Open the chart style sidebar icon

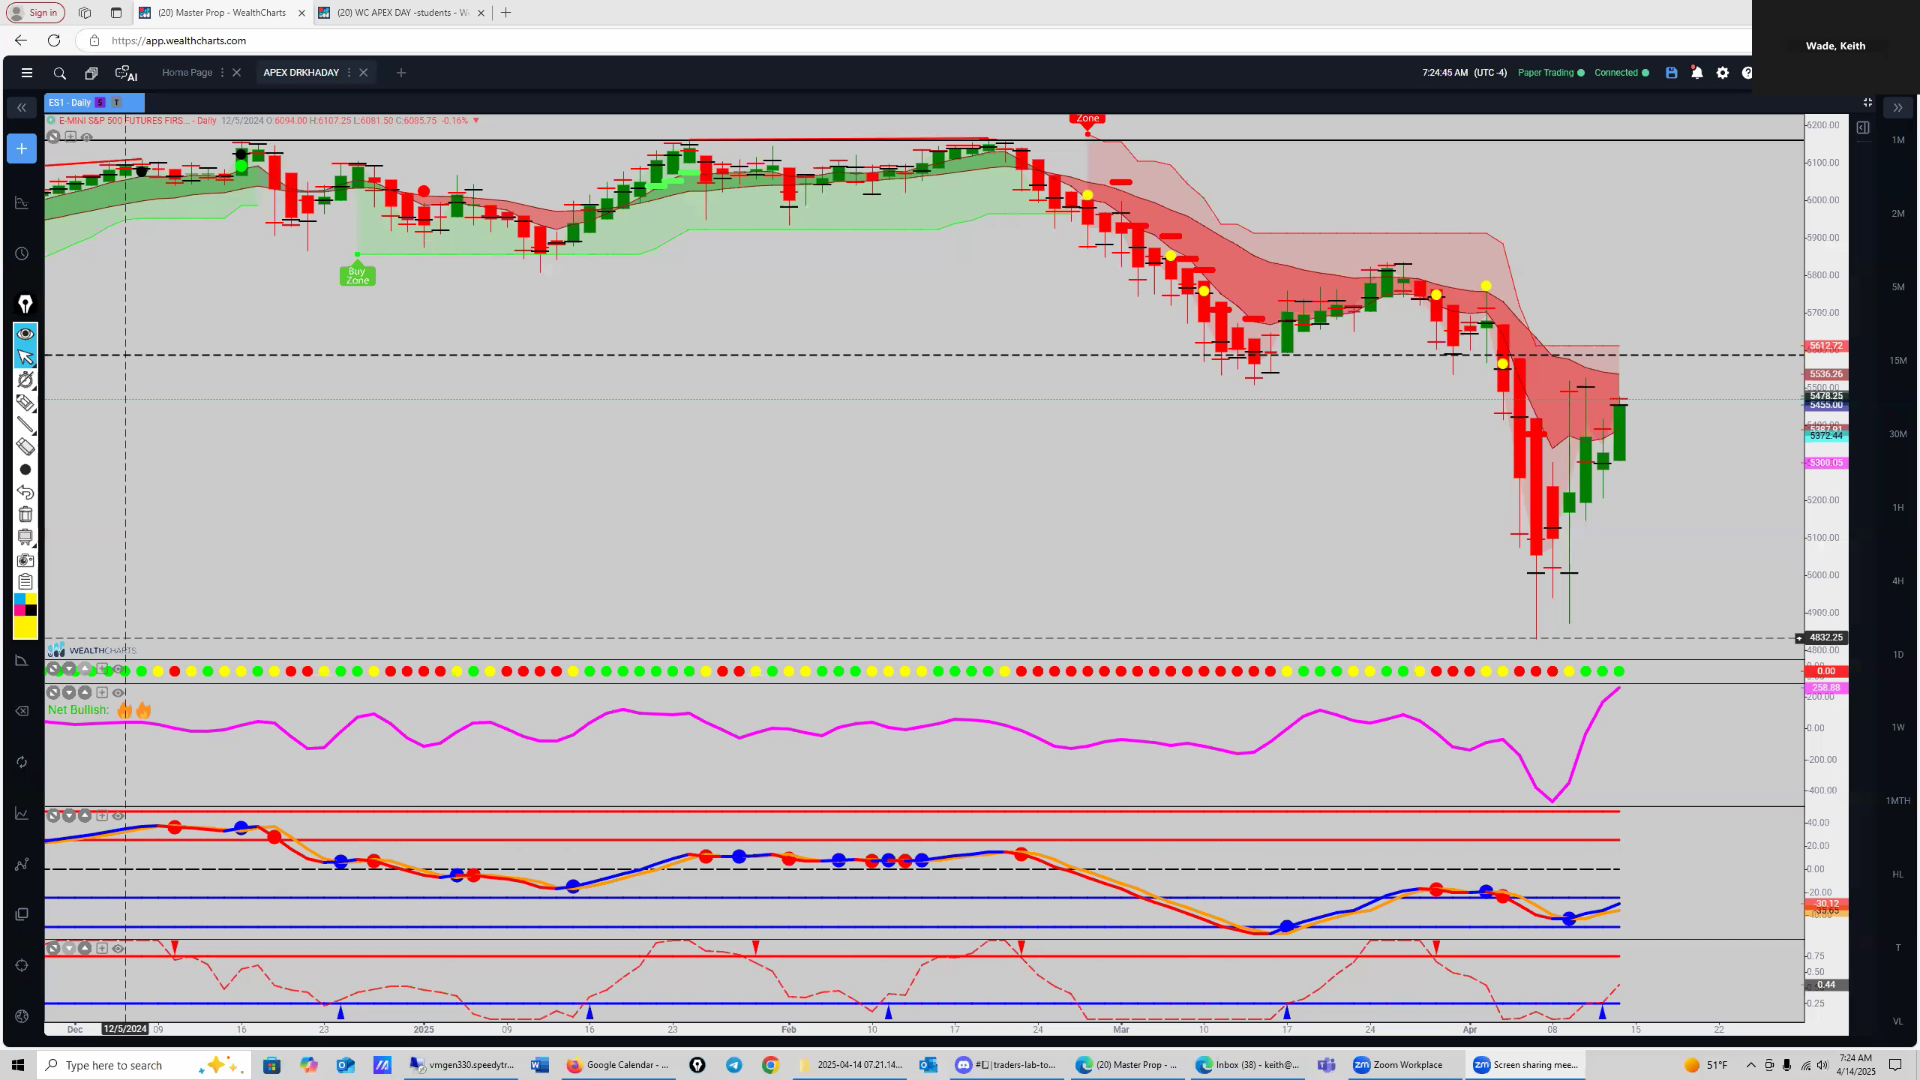coord(21,203)
